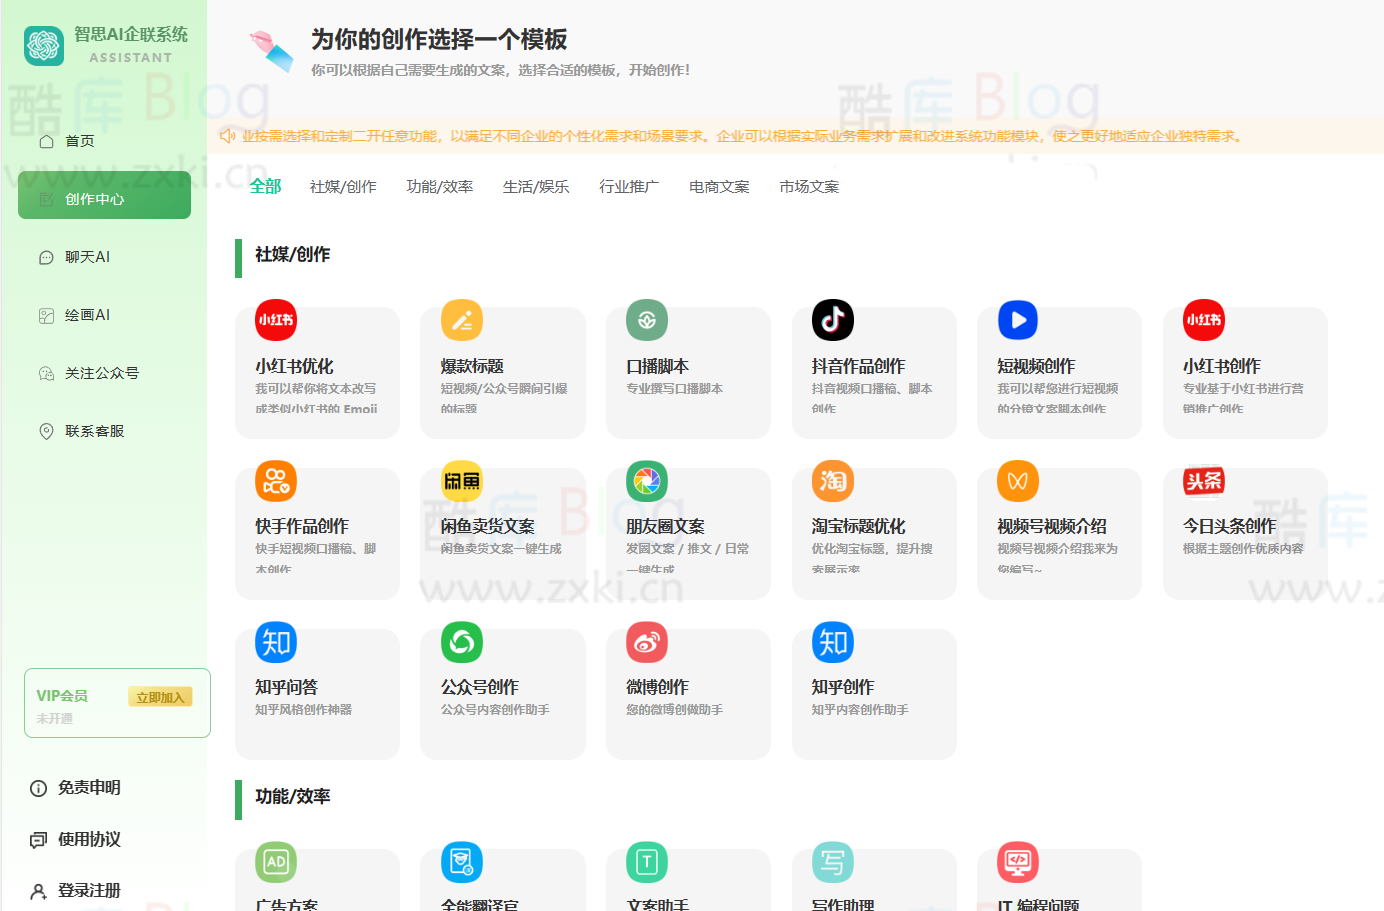Open the 淘宝标题优化 orange icon

point(832,481)
